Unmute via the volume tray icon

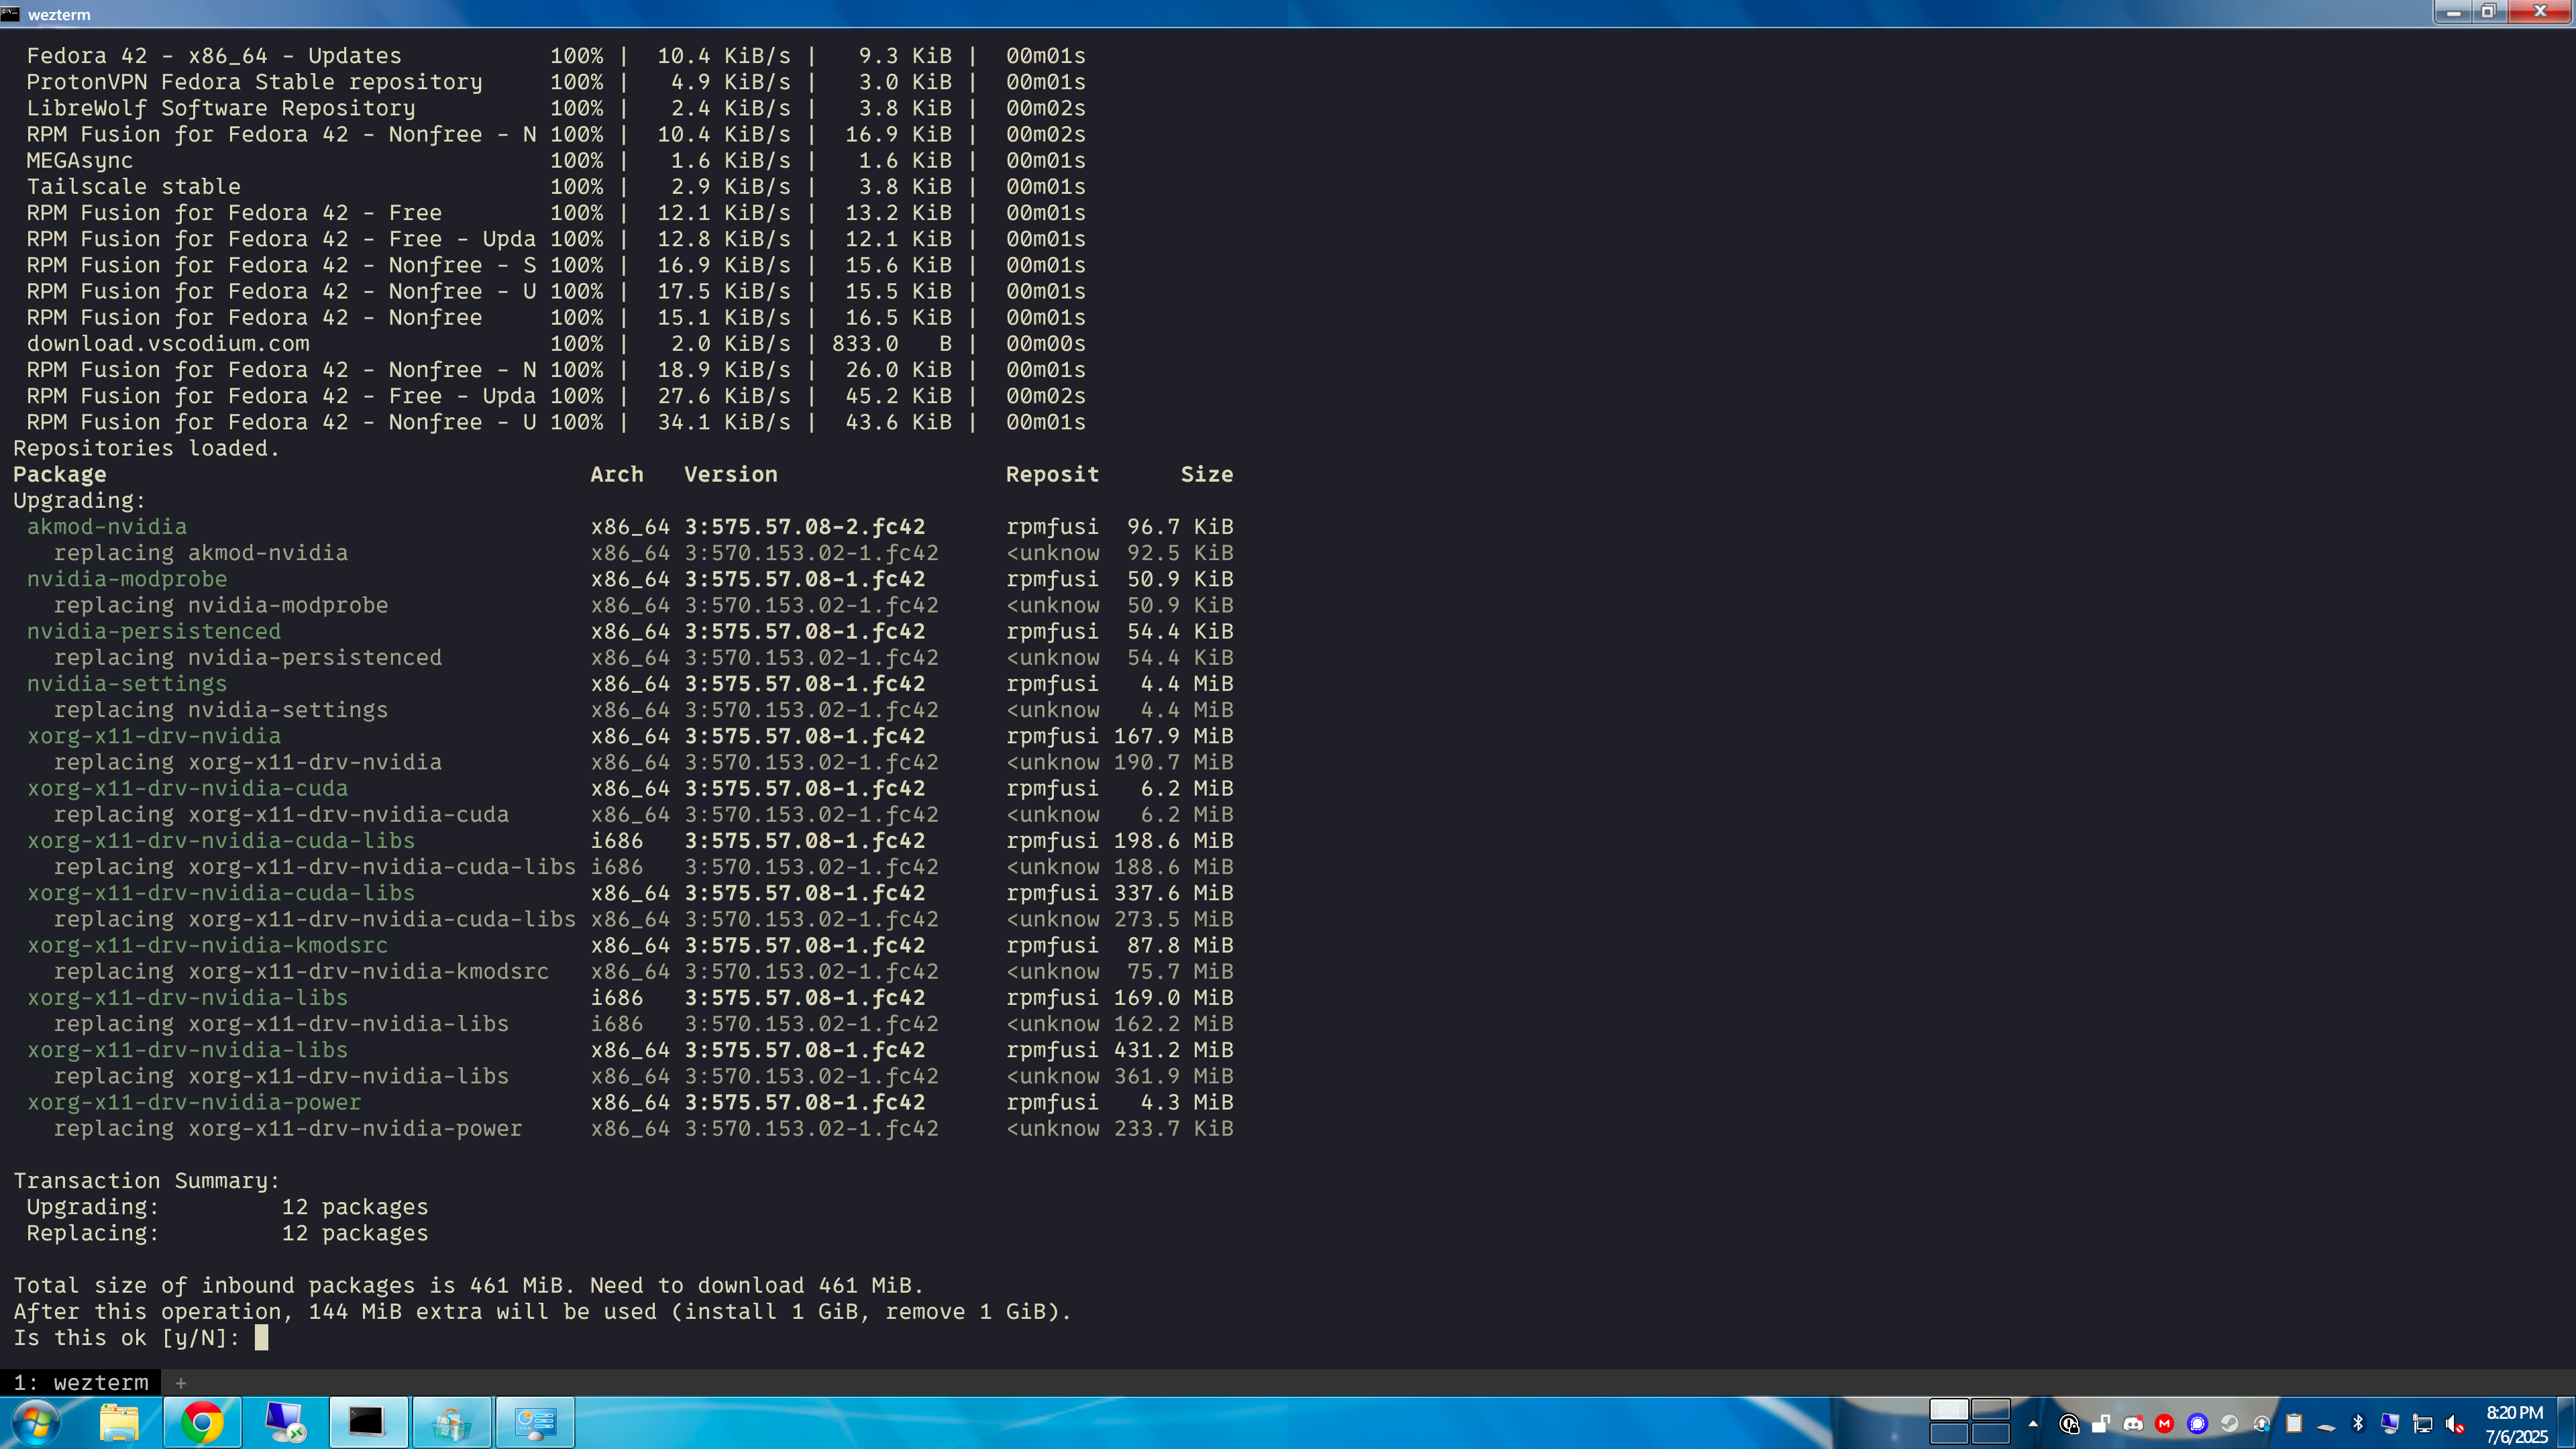[x=2455, y=1424]
